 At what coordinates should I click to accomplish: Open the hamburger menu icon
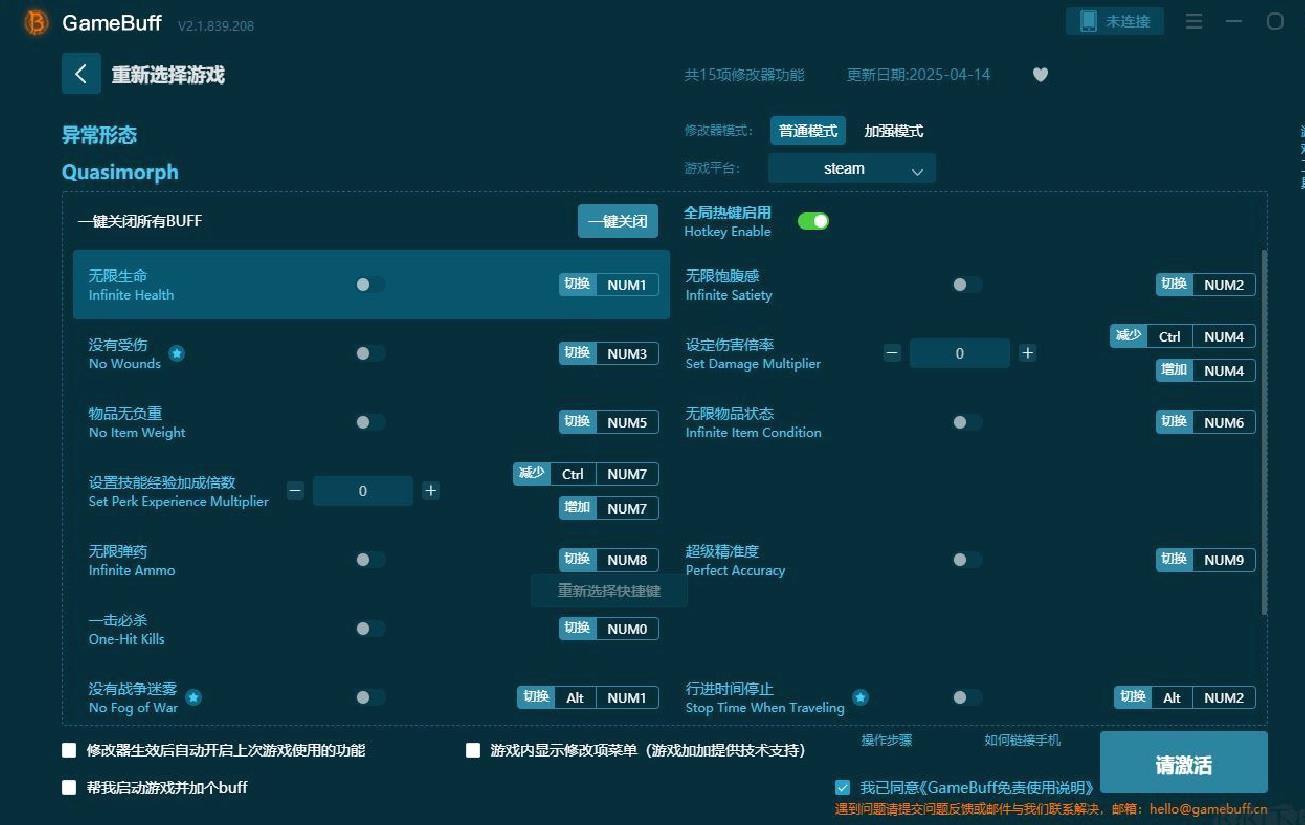(x=1194, y=21)
